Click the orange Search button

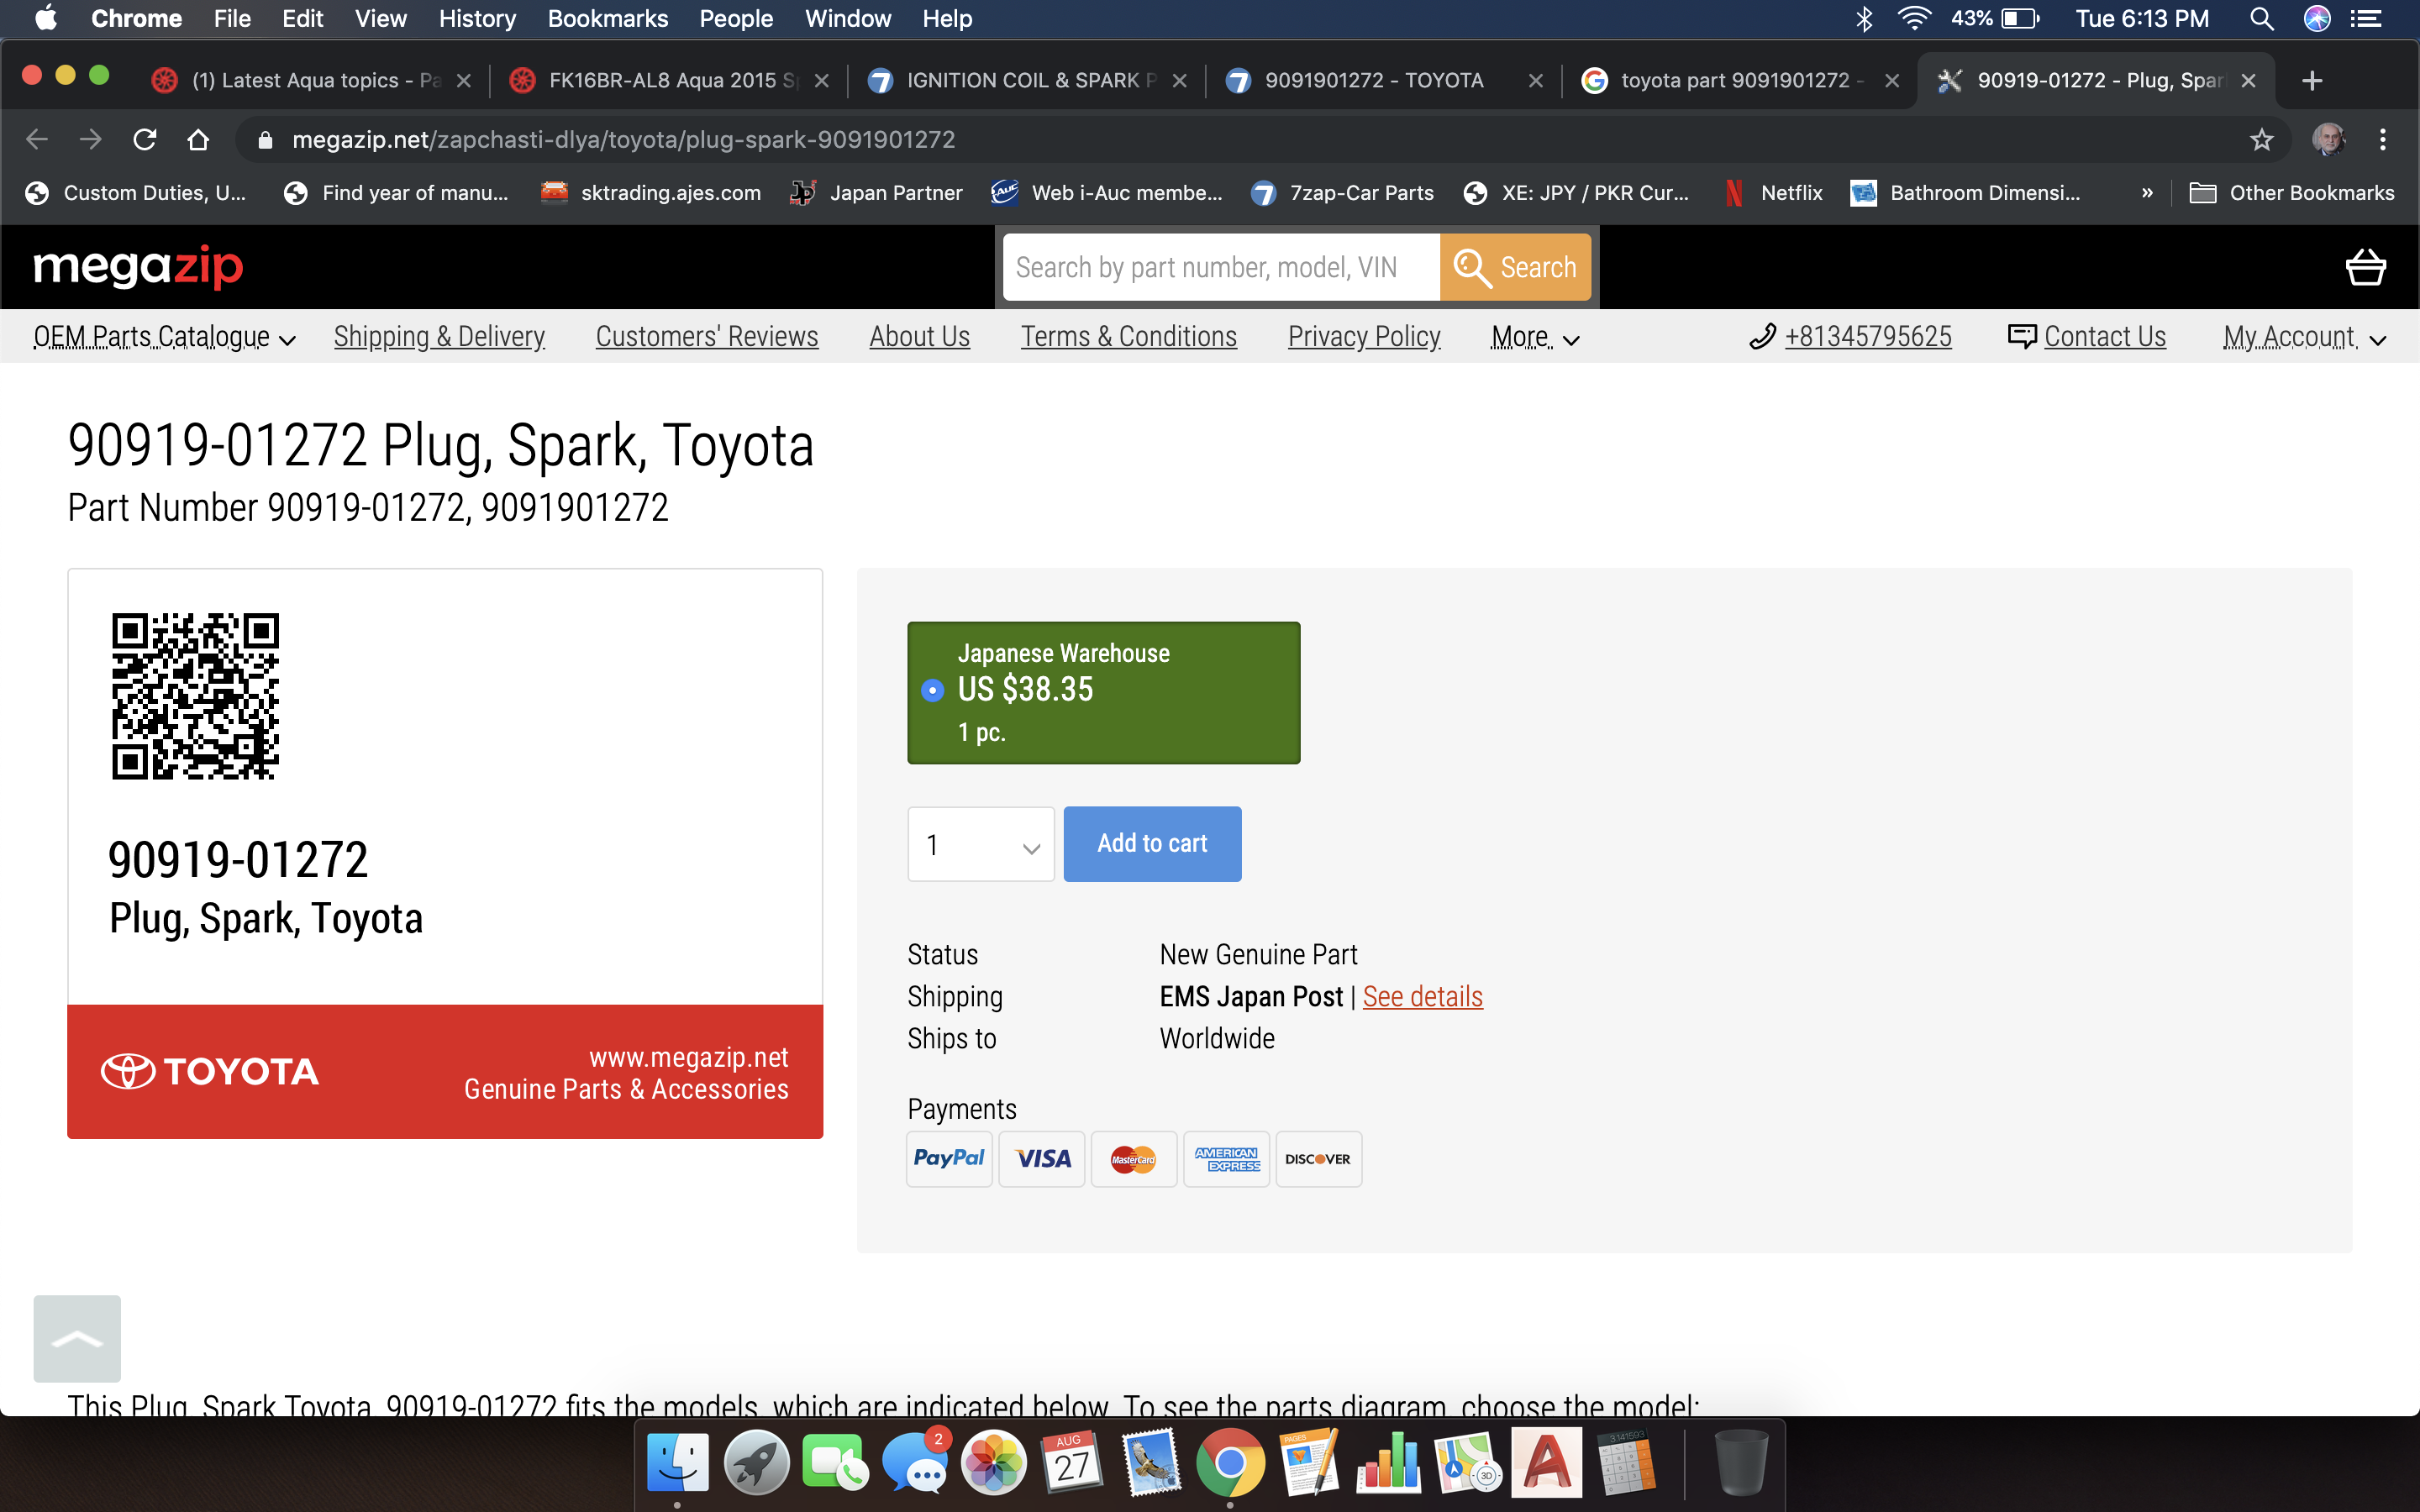pos(1515,267)
